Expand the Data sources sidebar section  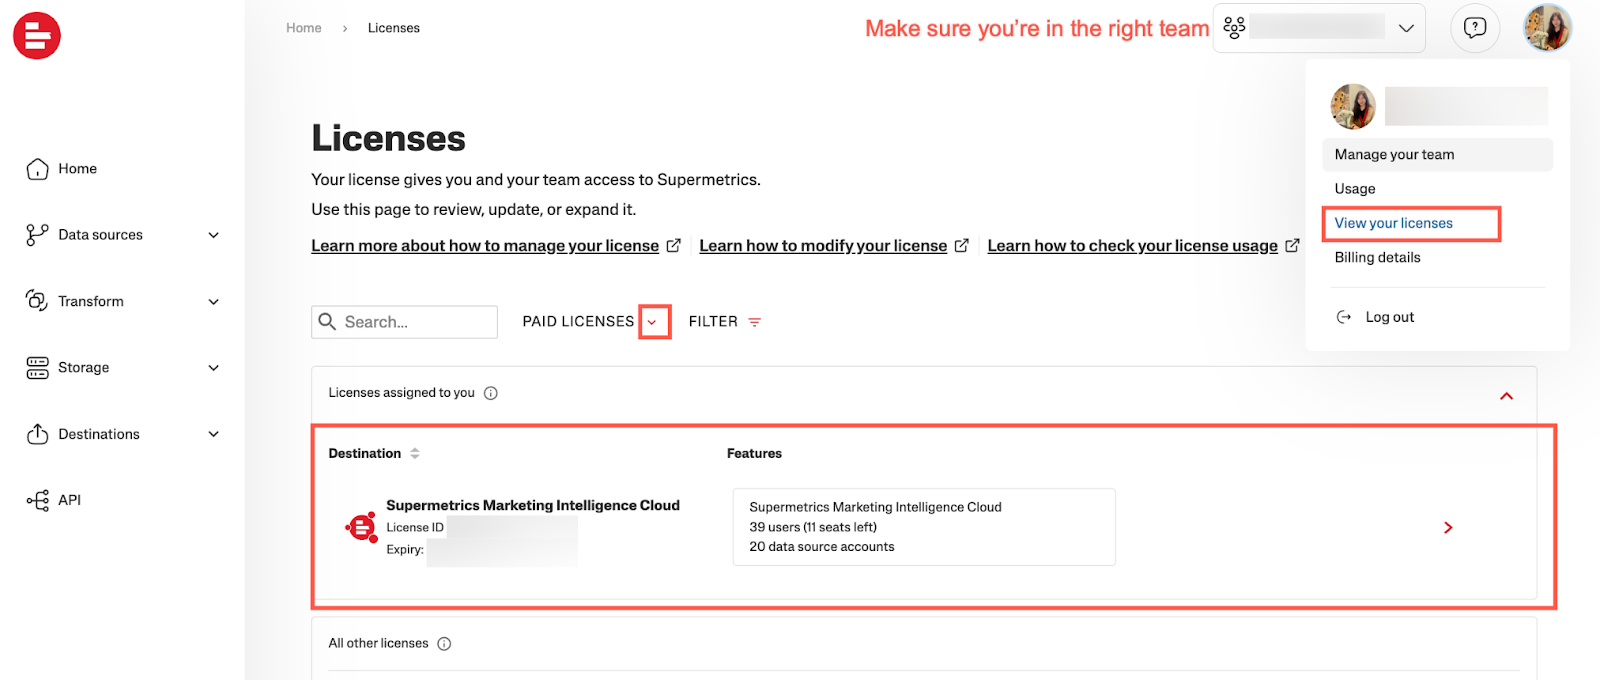[213, 235]
